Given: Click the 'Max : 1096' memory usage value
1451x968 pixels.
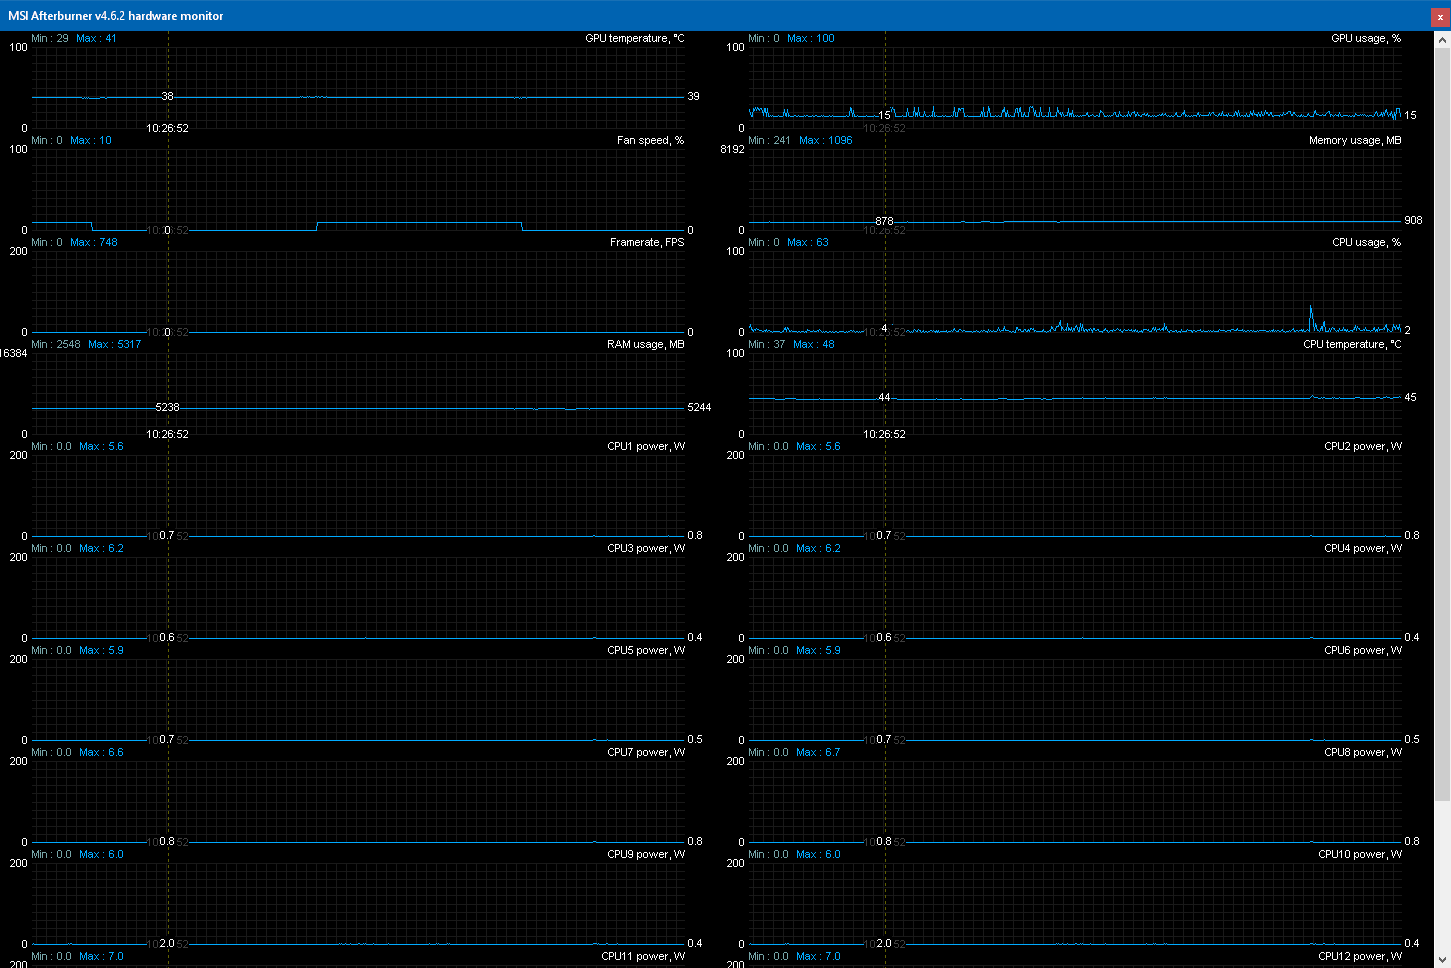Looking at the screenshot, I should (x=826, y=141).
